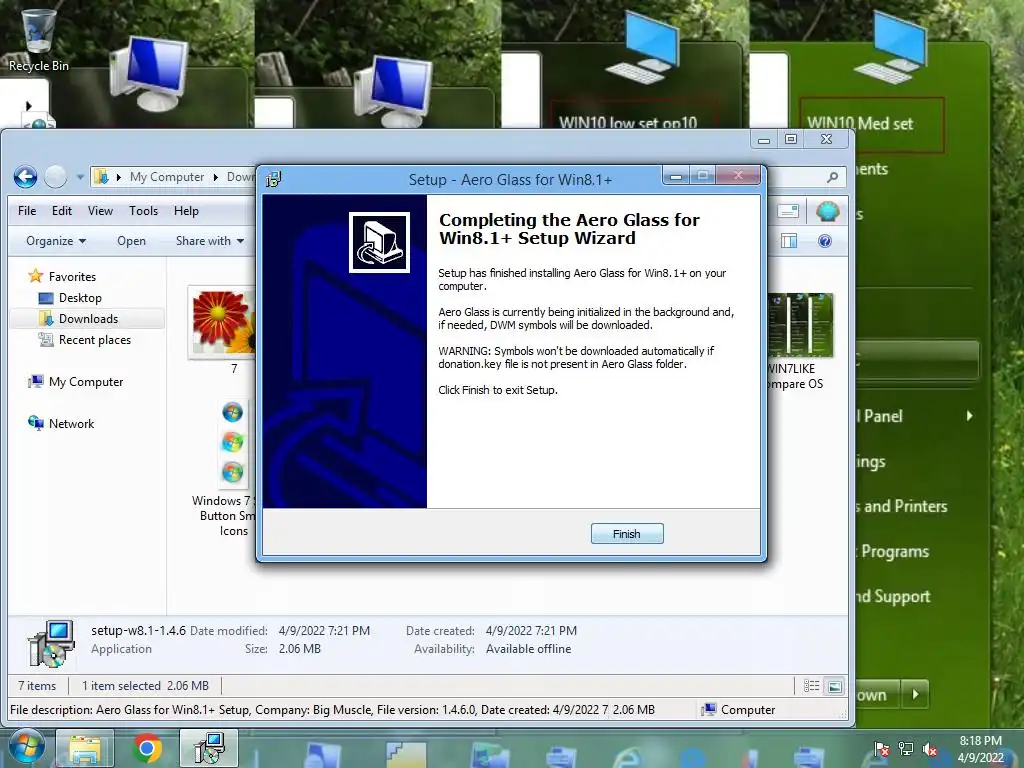Click the card icon left of the seashell
The image size is (1024, 768).
pos(788,211)
